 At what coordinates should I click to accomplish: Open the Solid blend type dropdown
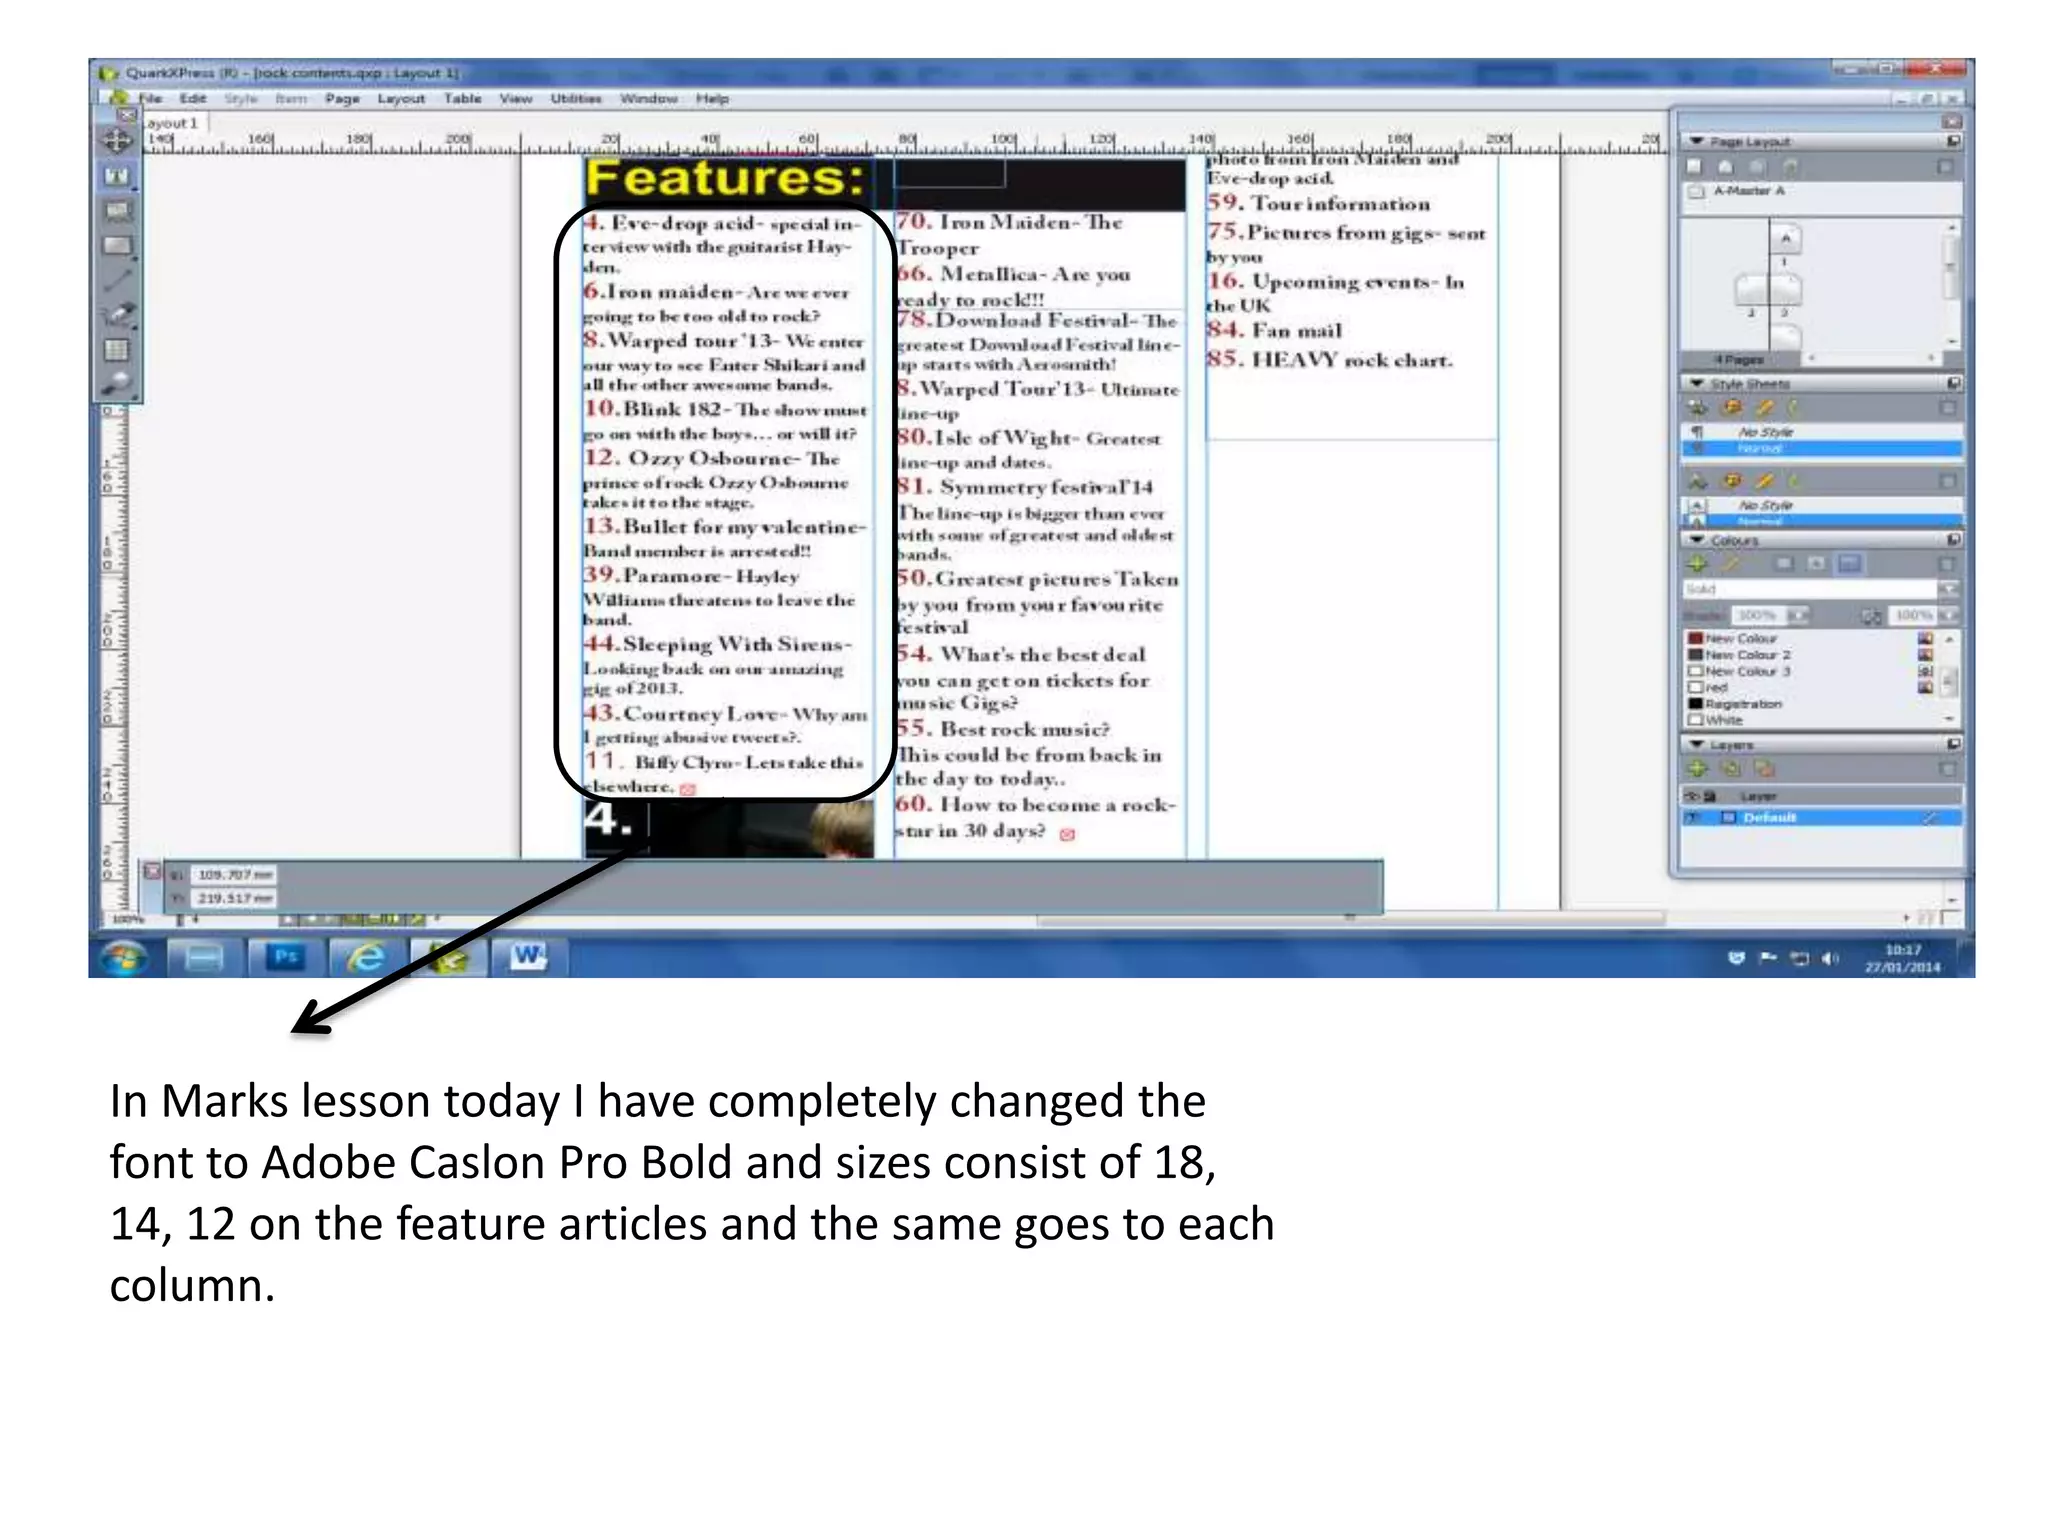click(1946, 589)
